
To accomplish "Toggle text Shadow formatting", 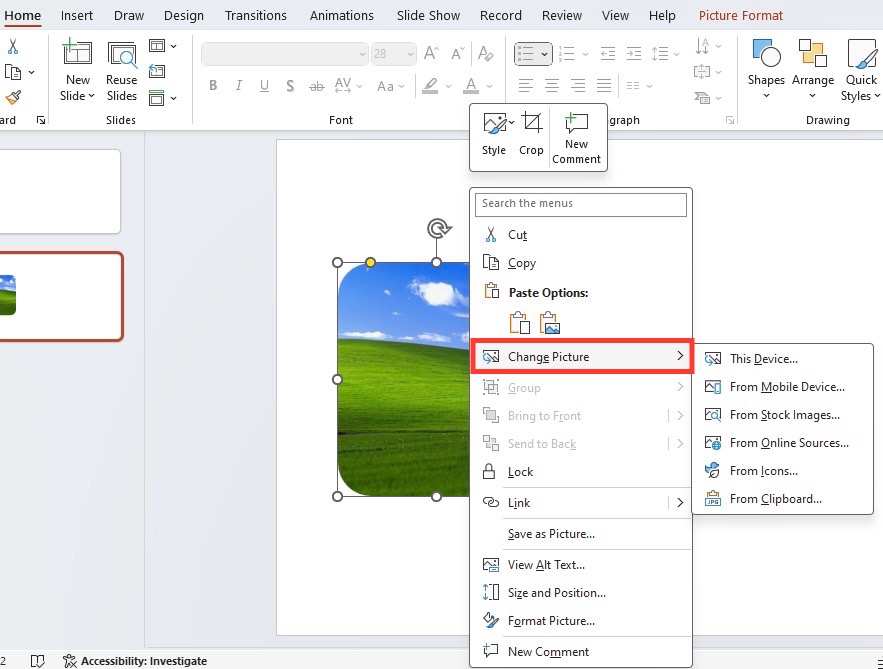I will [290, 86].
